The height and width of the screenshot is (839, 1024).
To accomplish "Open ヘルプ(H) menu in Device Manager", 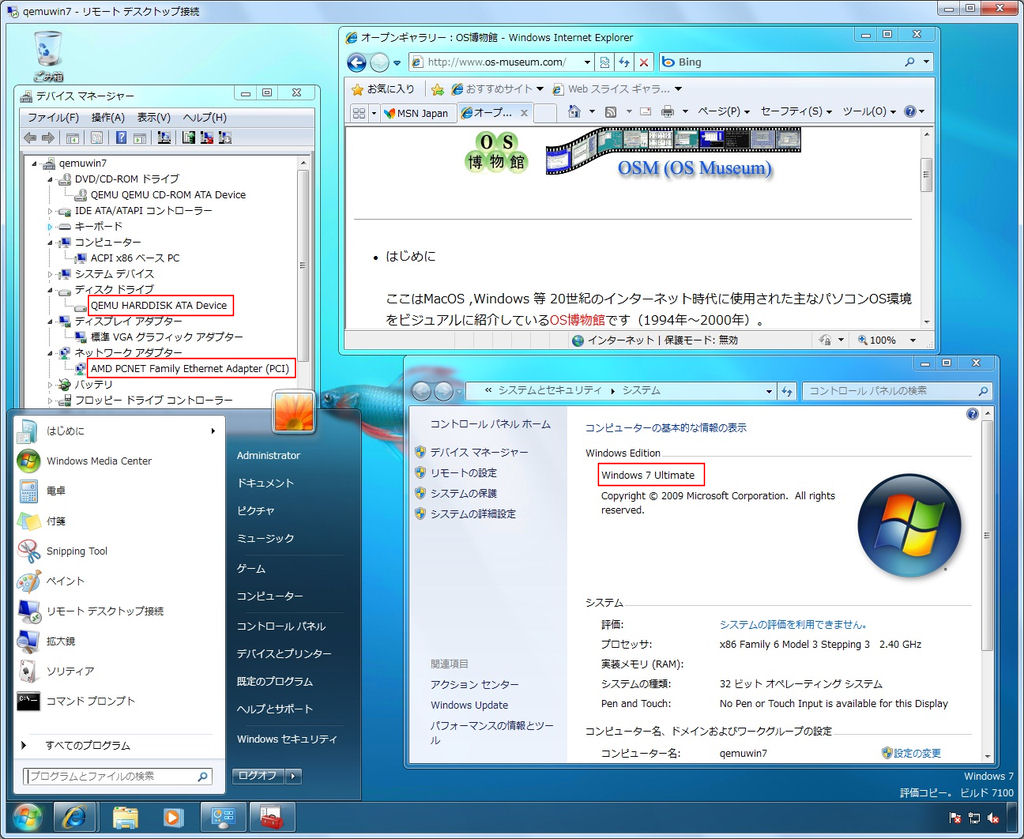I will click(x=204, y=118).
